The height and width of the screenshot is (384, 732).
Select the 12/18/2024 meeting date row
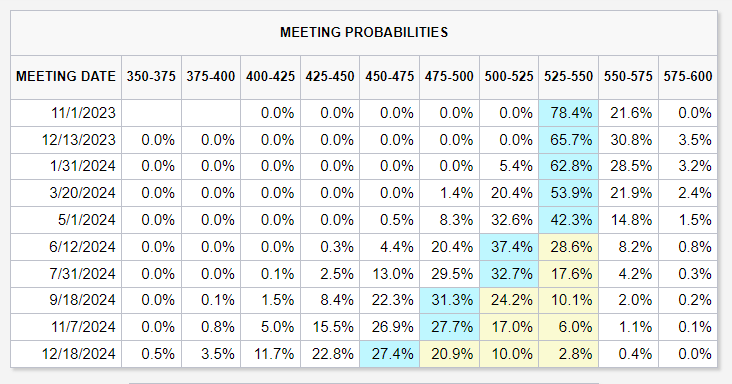click(364, 354)
